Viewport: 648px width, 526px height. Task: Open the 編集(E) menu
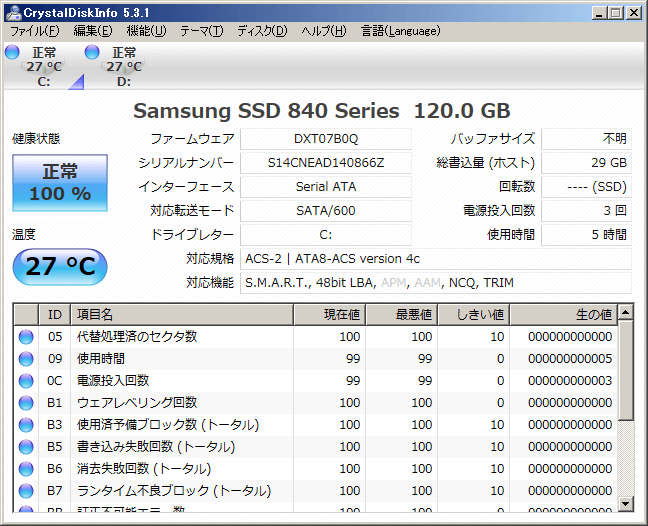93,31
